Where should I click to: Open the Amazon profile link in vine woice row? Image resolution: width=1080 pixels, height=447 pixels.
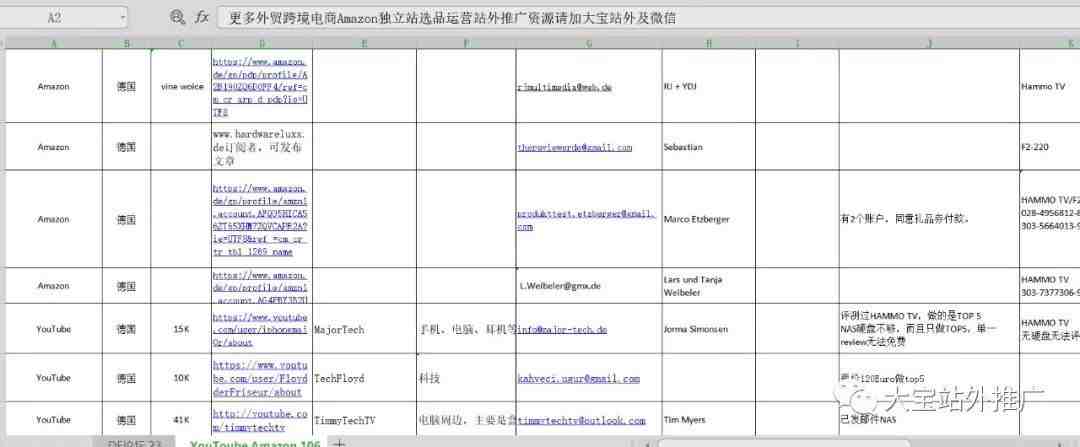[260, 86]
